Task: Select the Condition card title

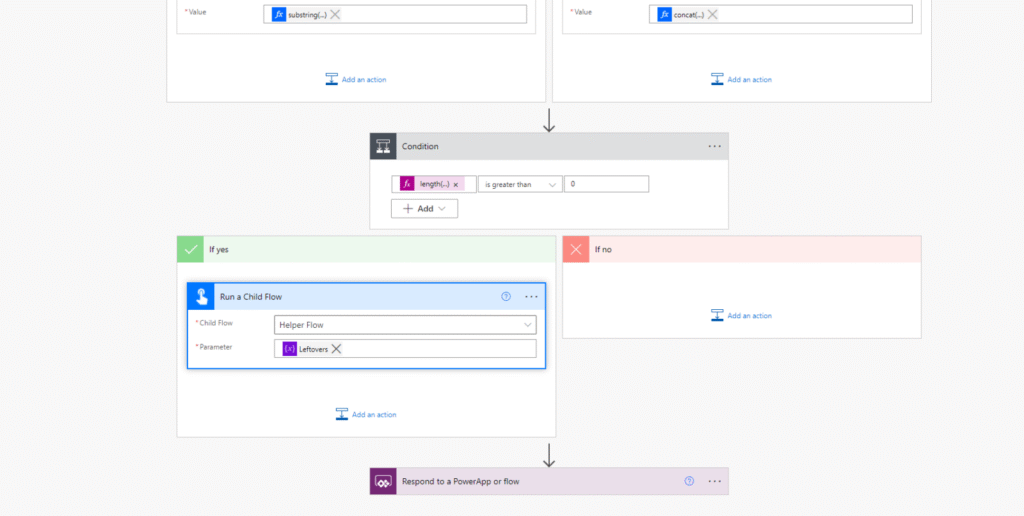Action: click(420, 146)
